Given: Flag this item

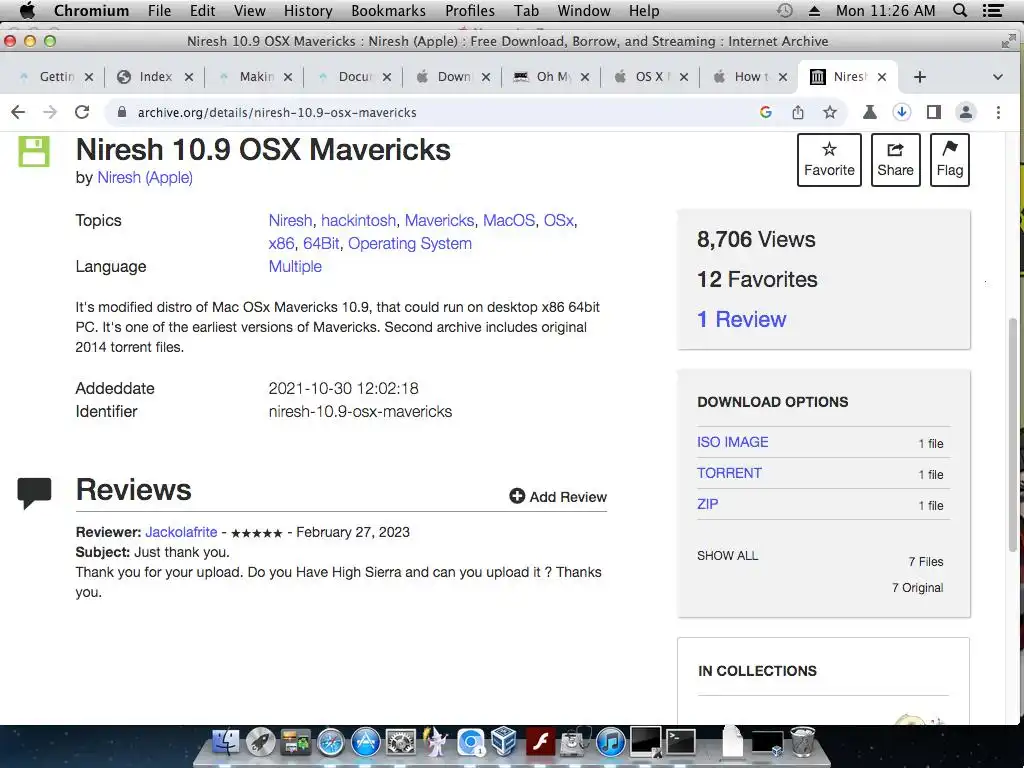Looking at the screenshot, I should (950, 160).
